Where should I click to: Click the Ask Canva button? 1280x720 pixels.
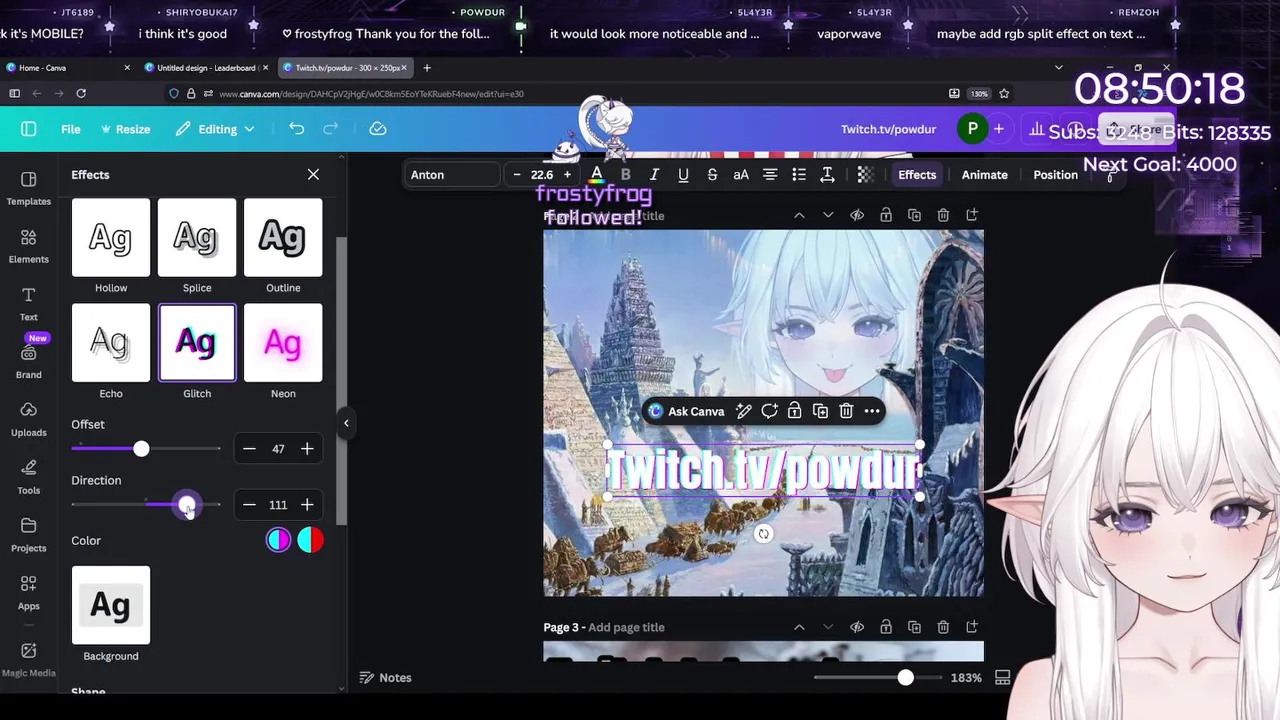click(x=686, y=411)
